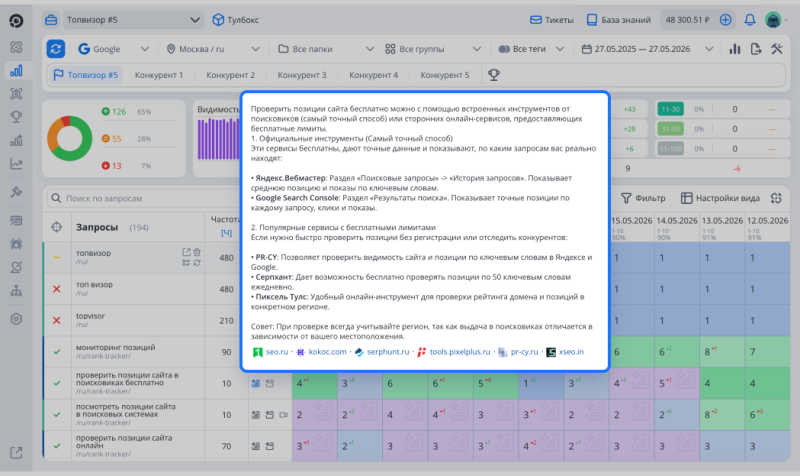Screen dimensions: 800x476
Task: Toggle the check mark for мониторинг позиций
Action: 57,352
